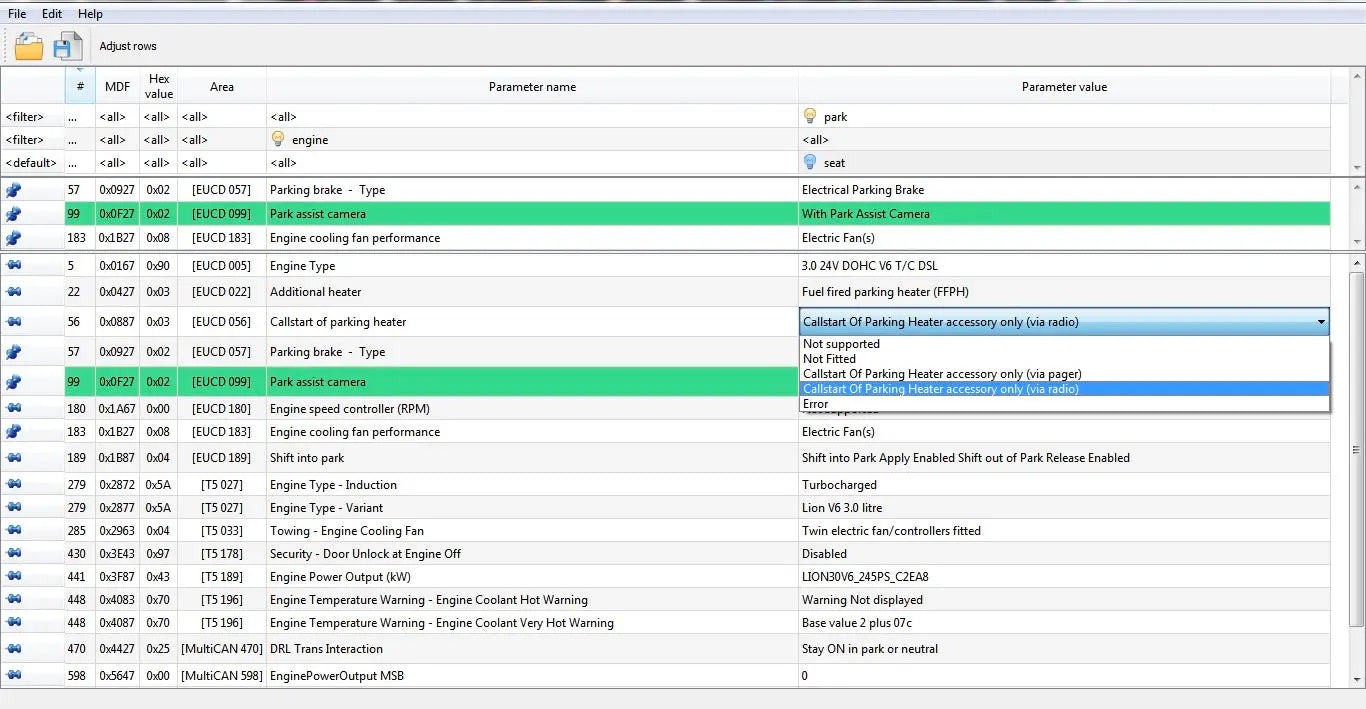Pin the Engine Type row

(x=14, y=266)
